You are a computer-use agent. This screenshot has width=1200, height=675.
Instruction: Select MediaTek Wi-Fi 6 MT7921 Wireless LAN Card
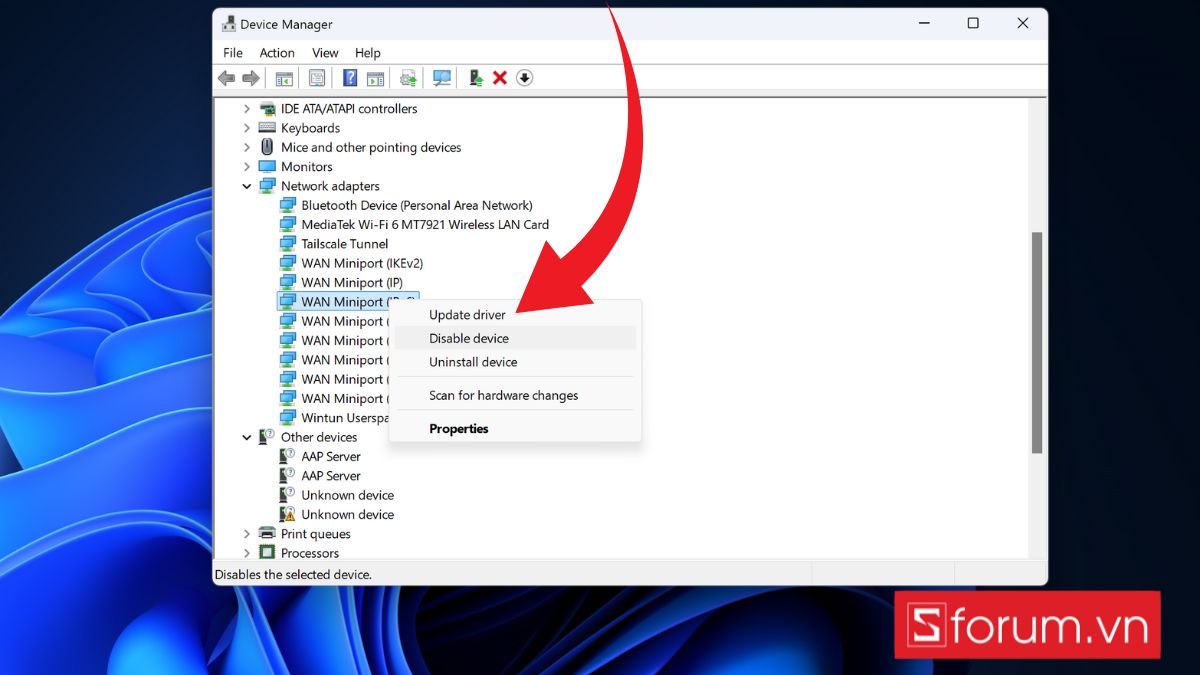click(x=425, y=224)
